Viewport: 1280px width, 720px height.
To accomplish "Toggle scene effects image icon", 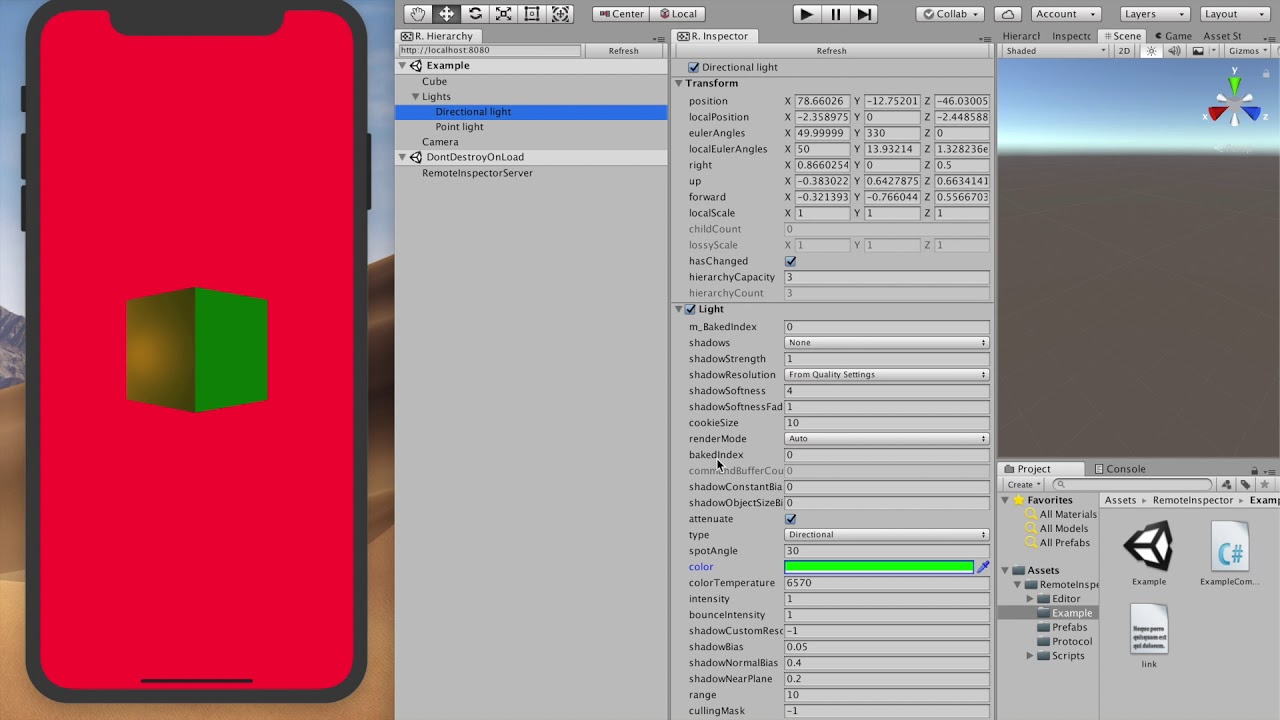I will click(1197, 51).
